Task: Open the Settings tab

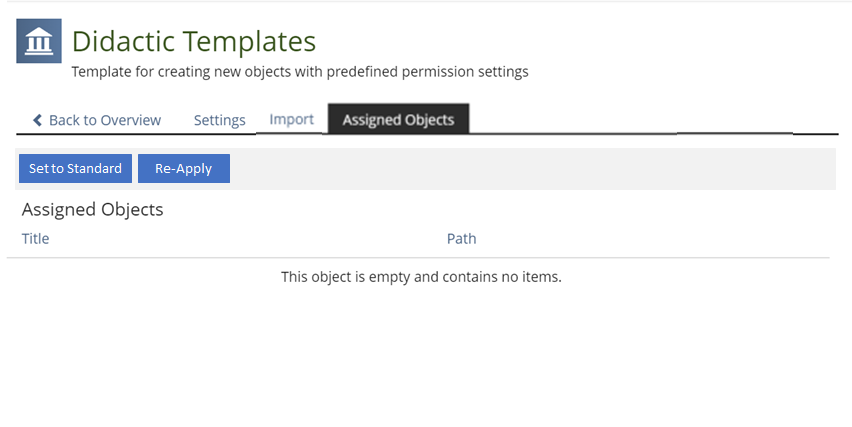Action: pyautogui.click(x=219, y=120)
